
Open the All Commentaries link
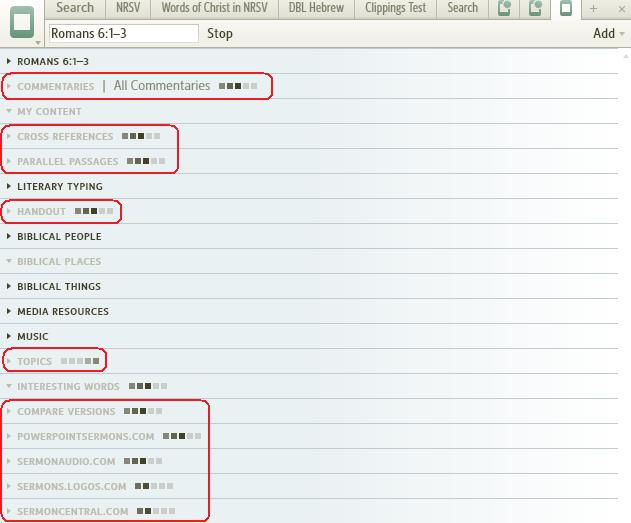click(x=162, y=86)
